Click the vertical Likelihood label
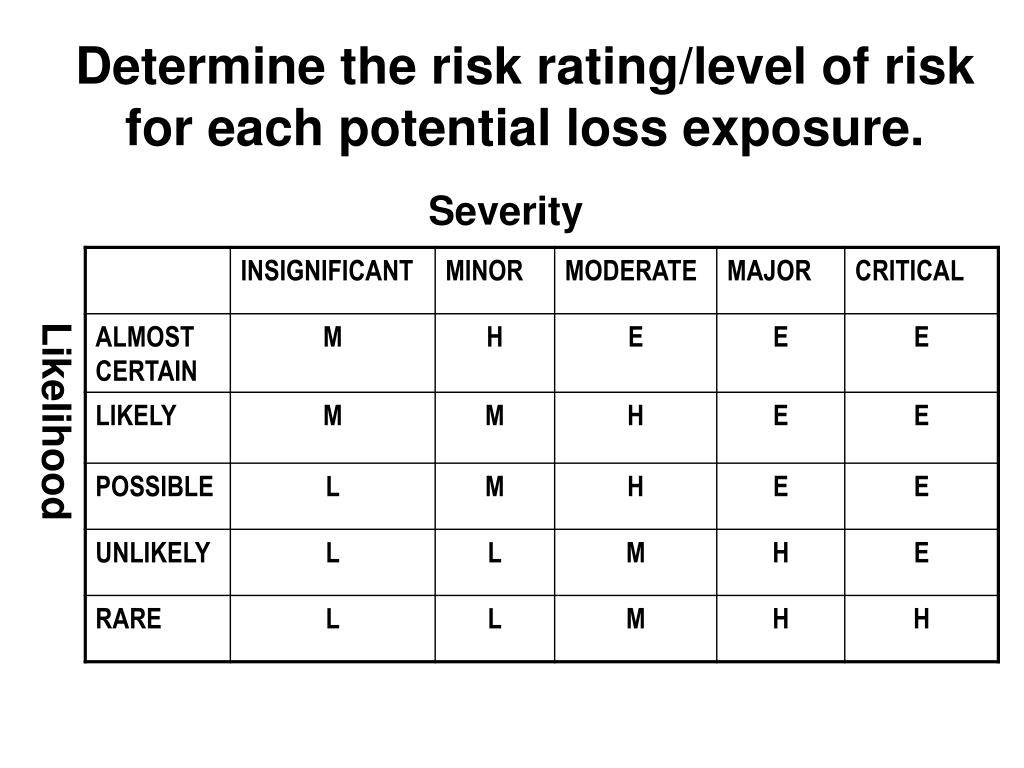The height and width of the screenshot is (768, 1024). coord(56,421)
